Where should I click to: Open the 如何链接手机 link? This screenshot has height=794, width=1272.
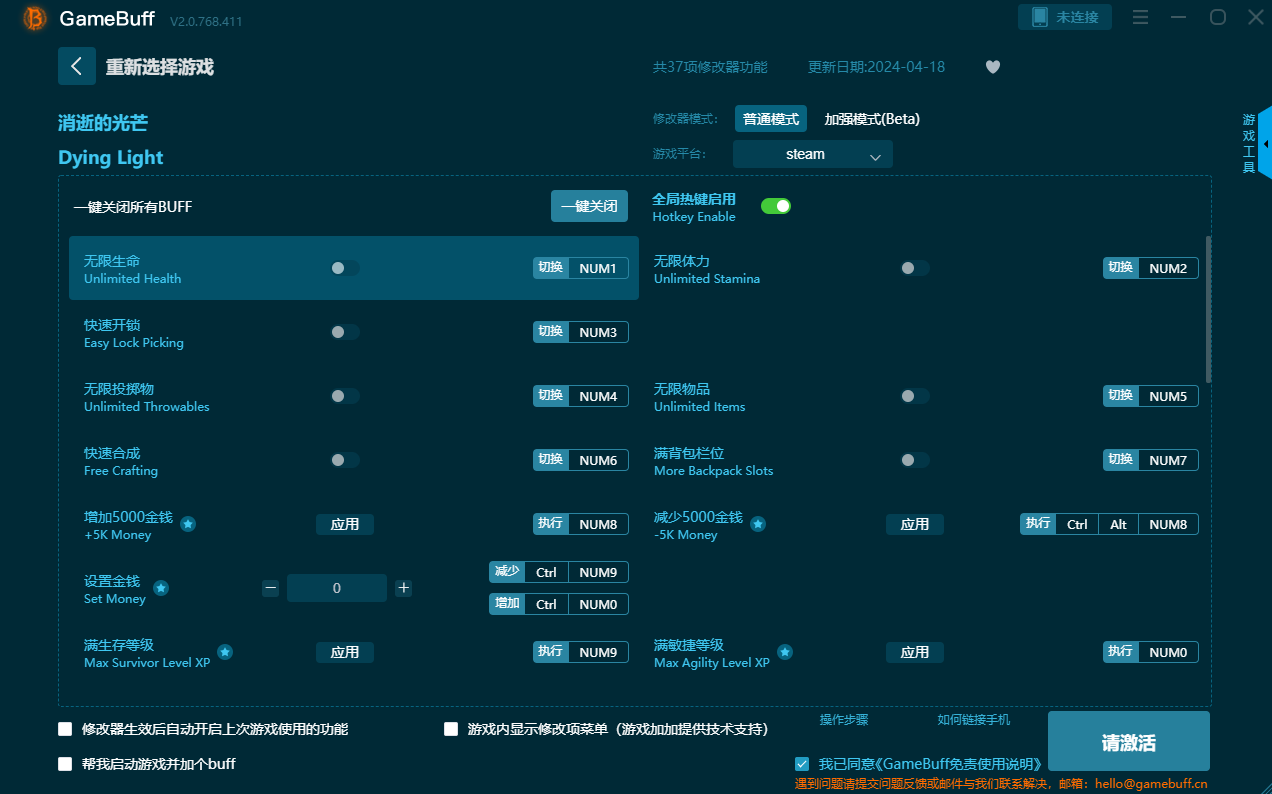pyautogui.click(x=974, y=720)
